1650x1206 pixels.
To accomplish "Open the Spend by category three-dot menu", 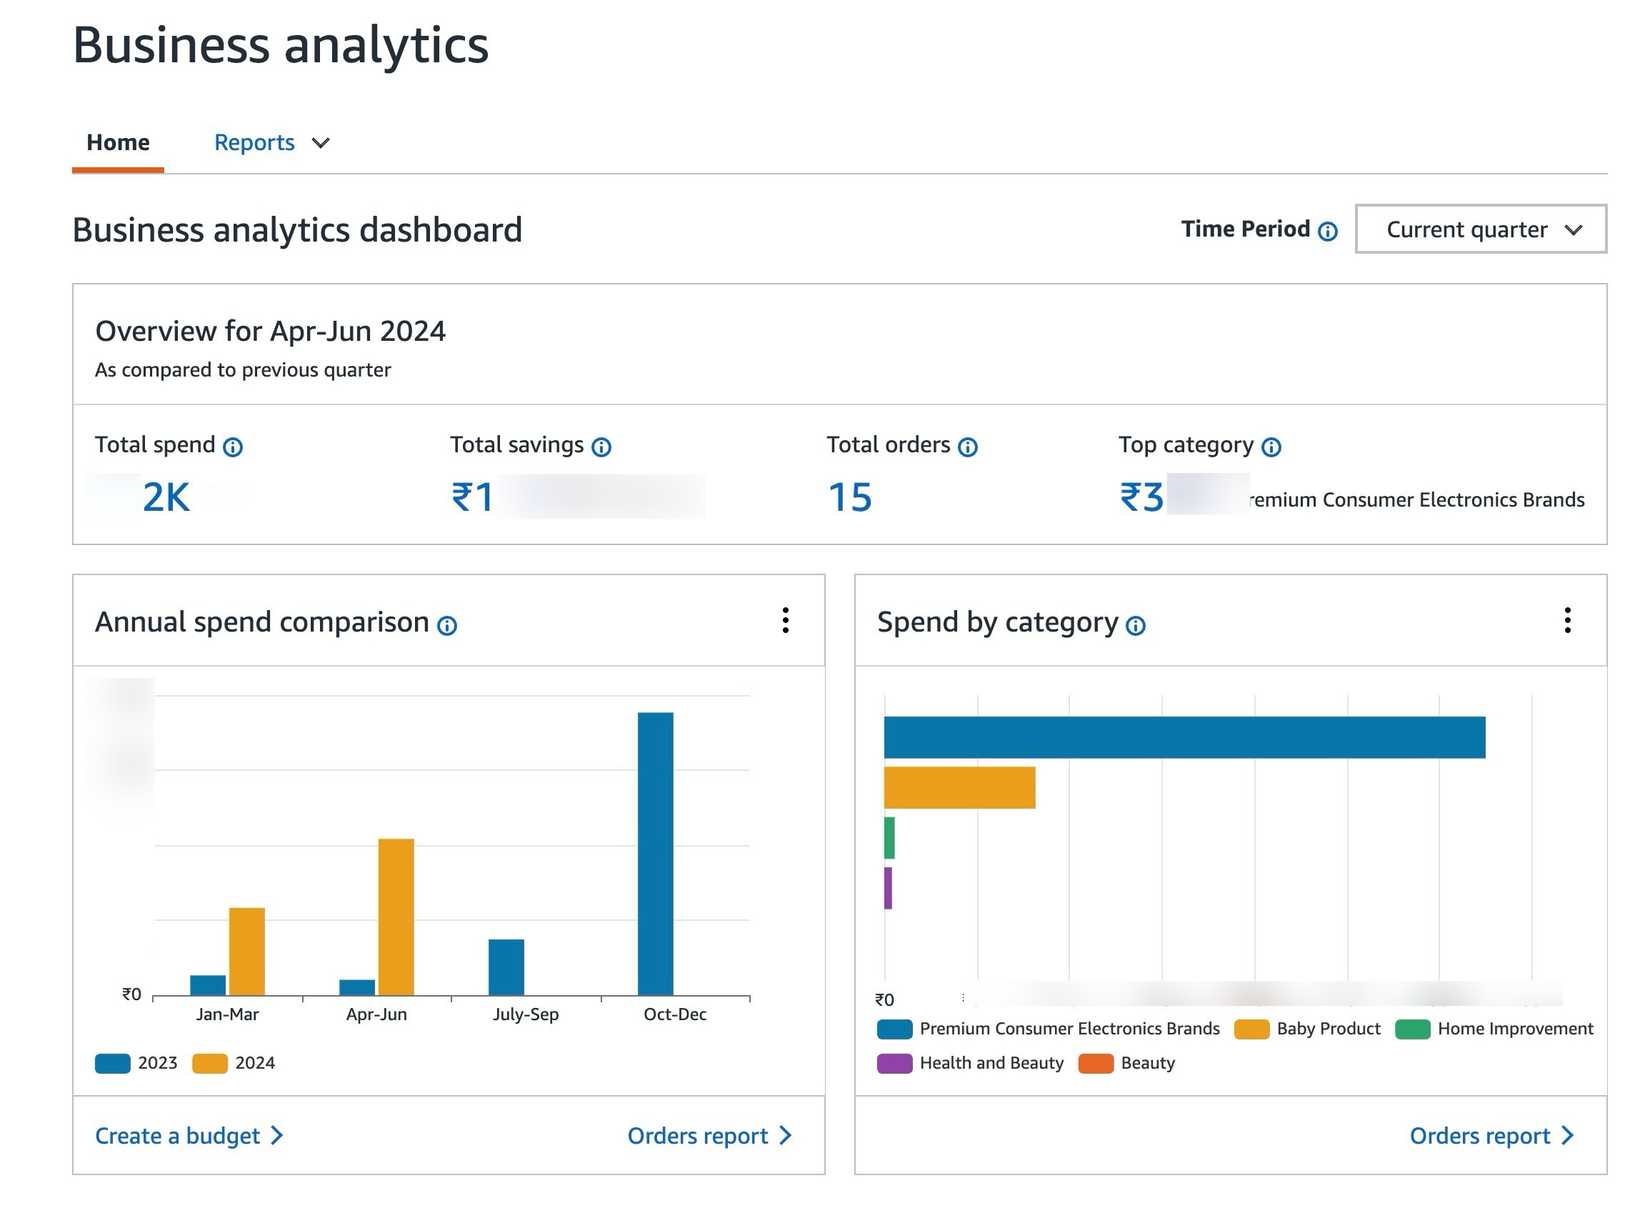I will (1568, 621).
